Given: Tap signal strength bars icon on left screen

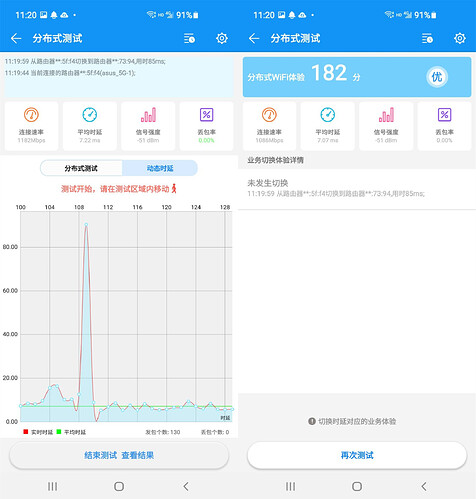Looking at the screenshot, I should point(148,115).
